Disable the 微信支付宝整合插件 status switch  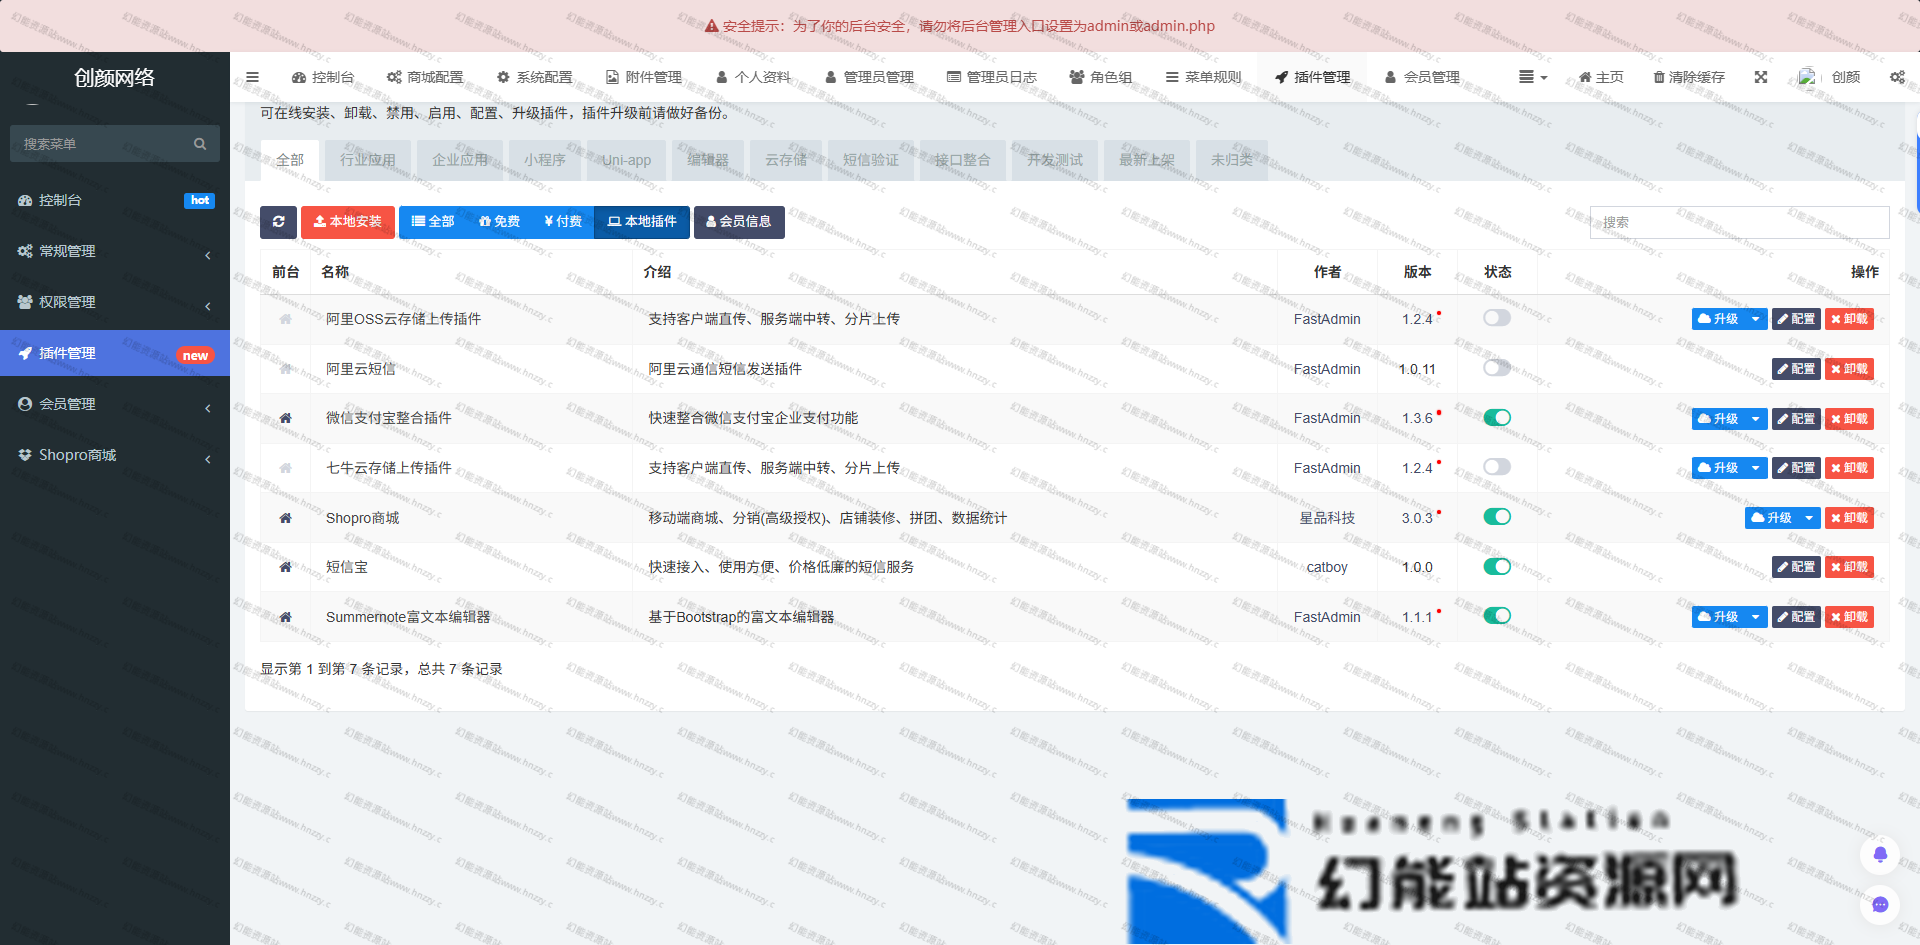(1497, 417)
